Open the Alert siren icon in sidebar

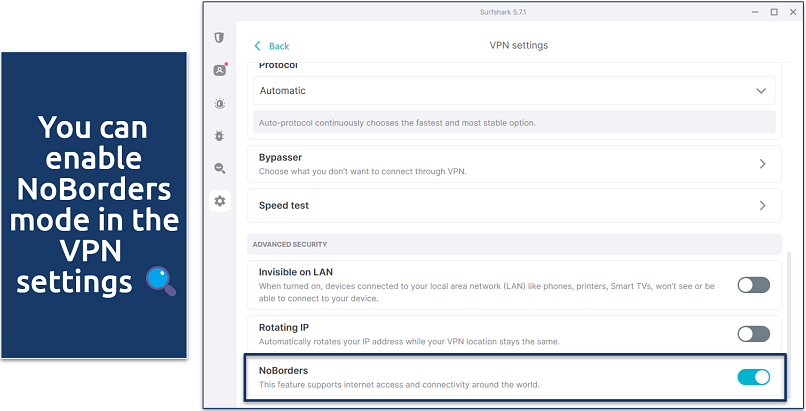coord(219,103)
